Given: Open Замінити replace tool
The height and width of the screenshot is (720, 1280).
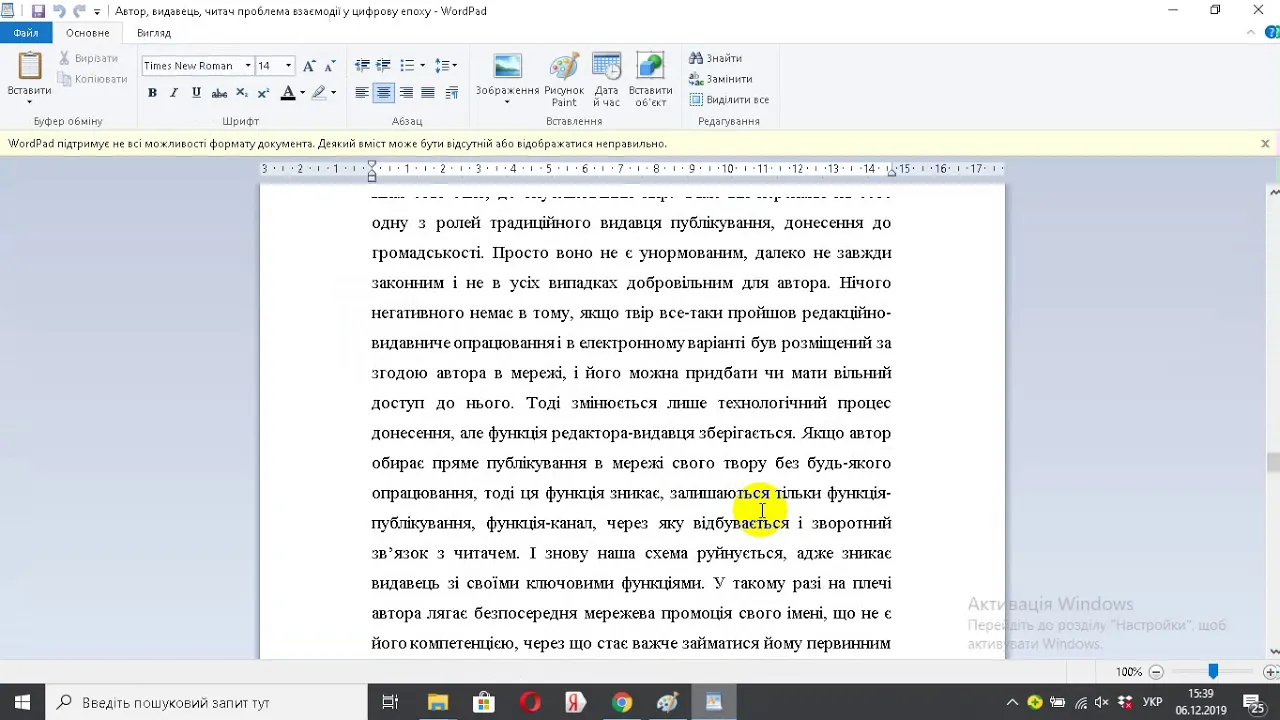Looking at the screenshot, I should tap(721, 79).
